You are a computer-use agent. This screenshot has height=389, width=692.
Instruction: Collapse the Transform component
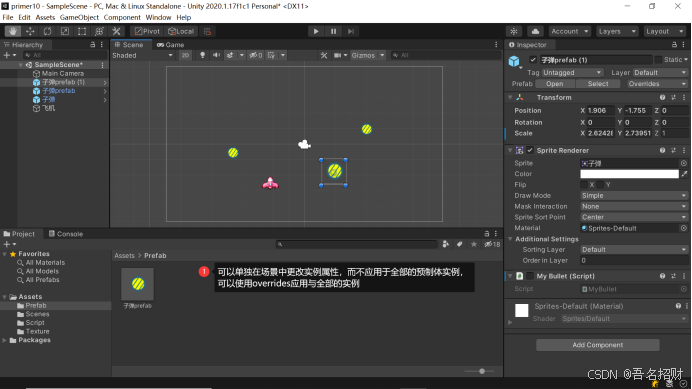coord(510,97)
